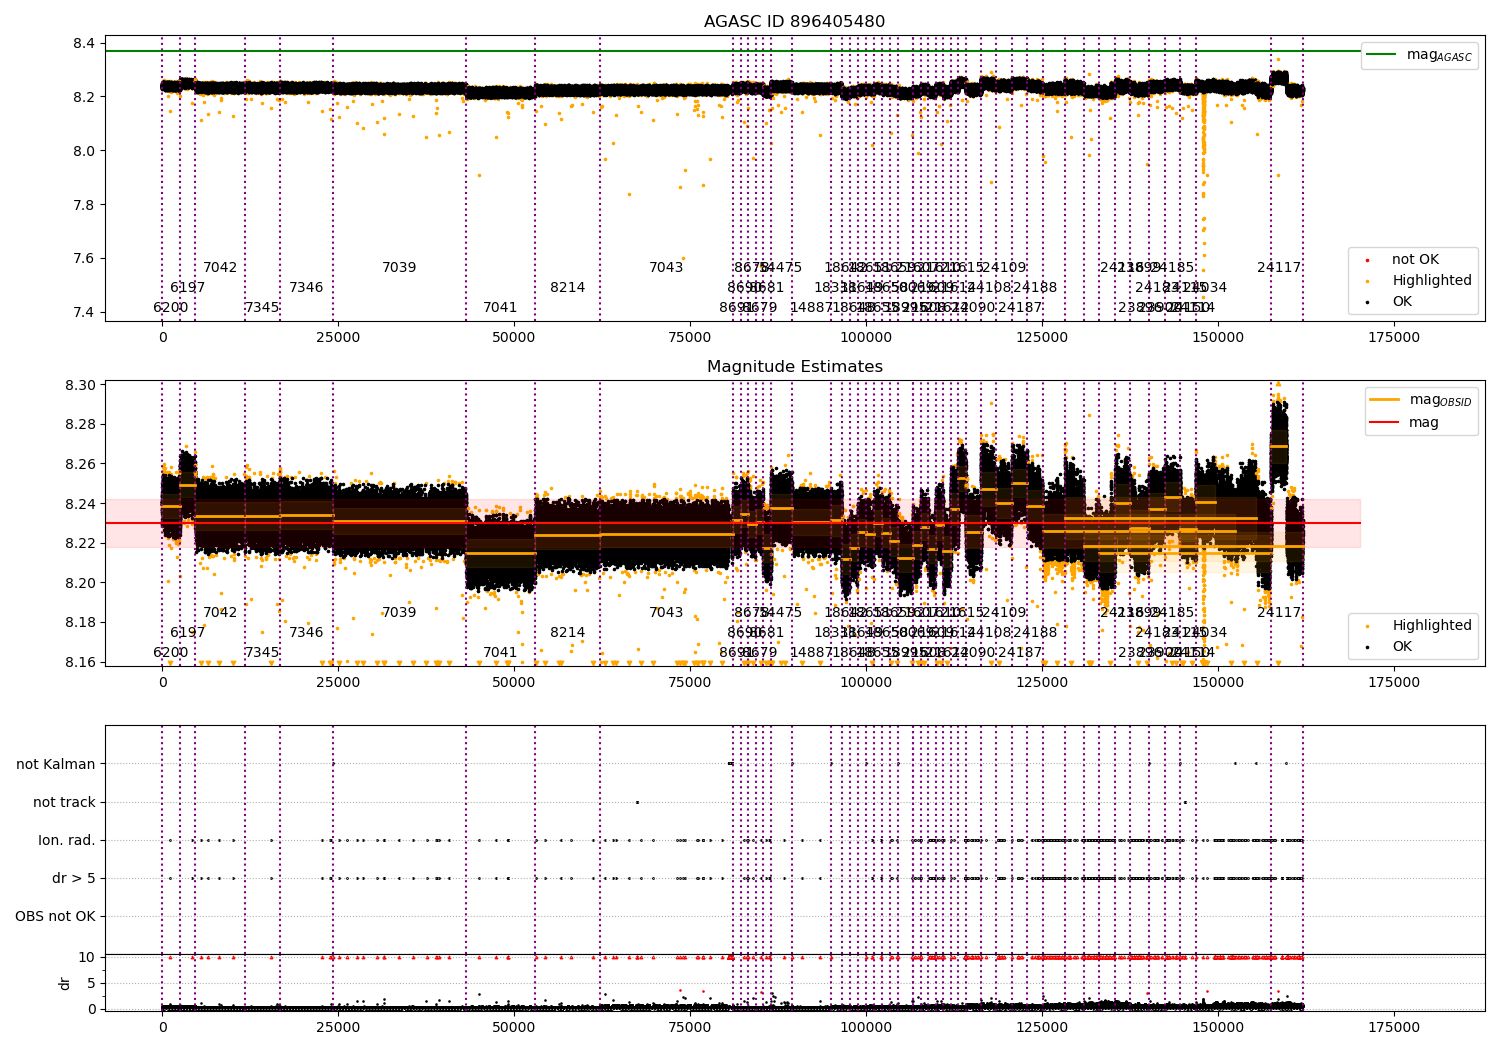Click obsid label '7039' in the top plot
Image resolution: width=1500 pixels, height=1050 pixels.
399,268
